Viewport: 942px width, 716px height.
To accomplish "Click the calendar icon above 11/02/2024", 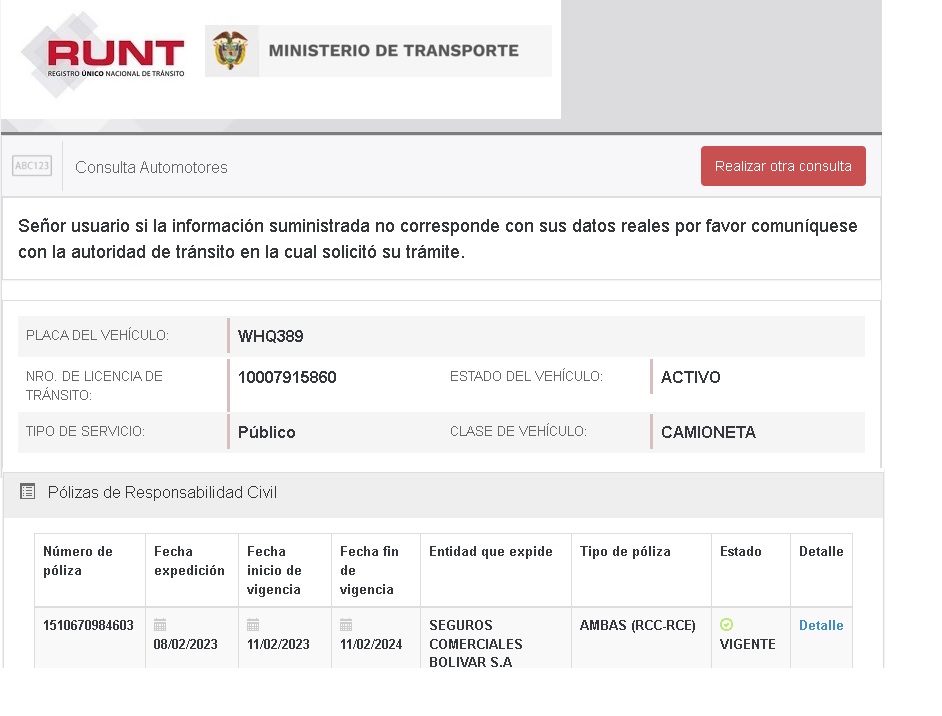I will [346, 625].
